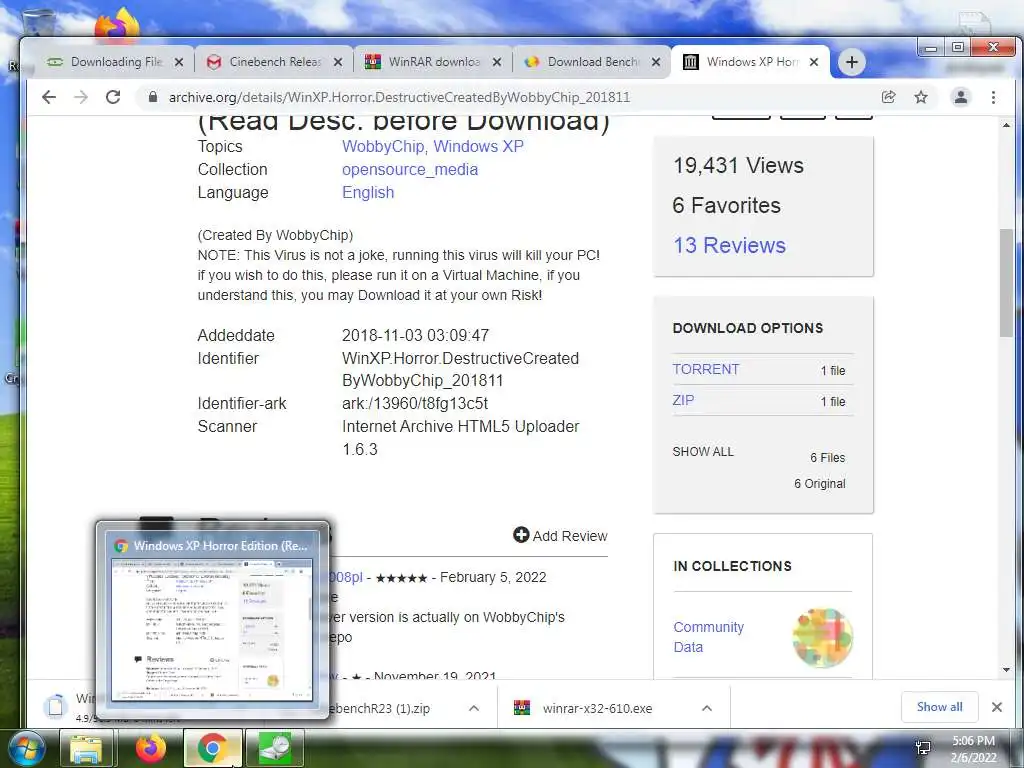Open the winrar-x32-610.exe downloaded file

(x=596, y=709)
